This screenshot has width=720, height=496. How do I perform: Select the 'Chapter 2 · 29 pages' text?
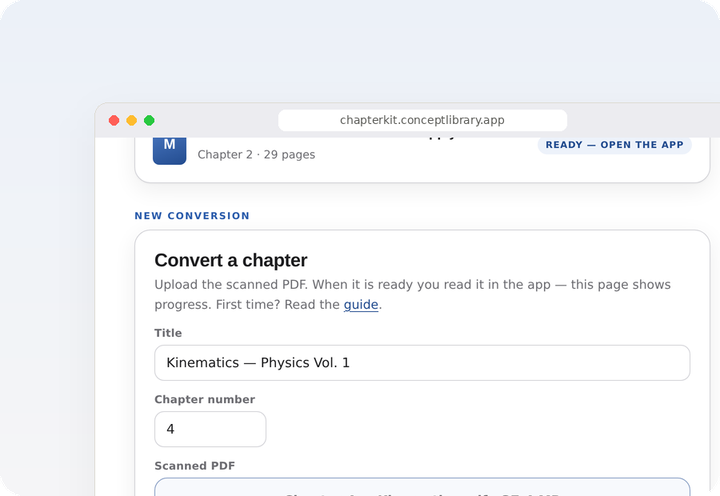tap(256, 155)
